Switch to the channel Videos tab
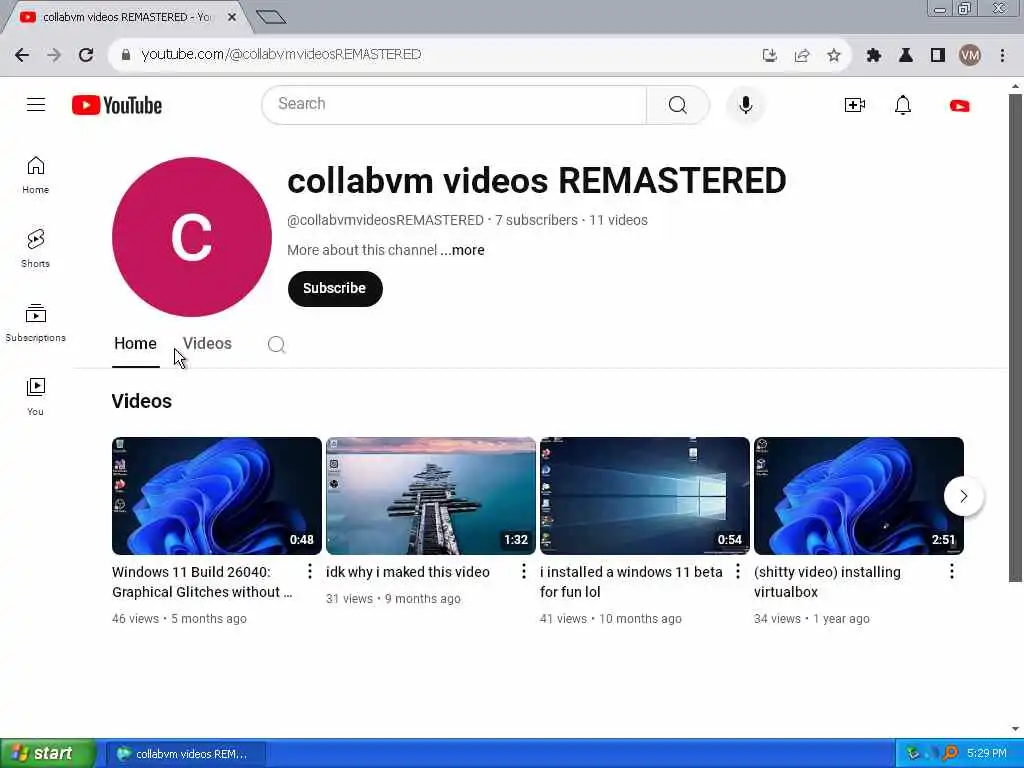The height and width of the screenshot is (768, 1024). click(207, 344)
